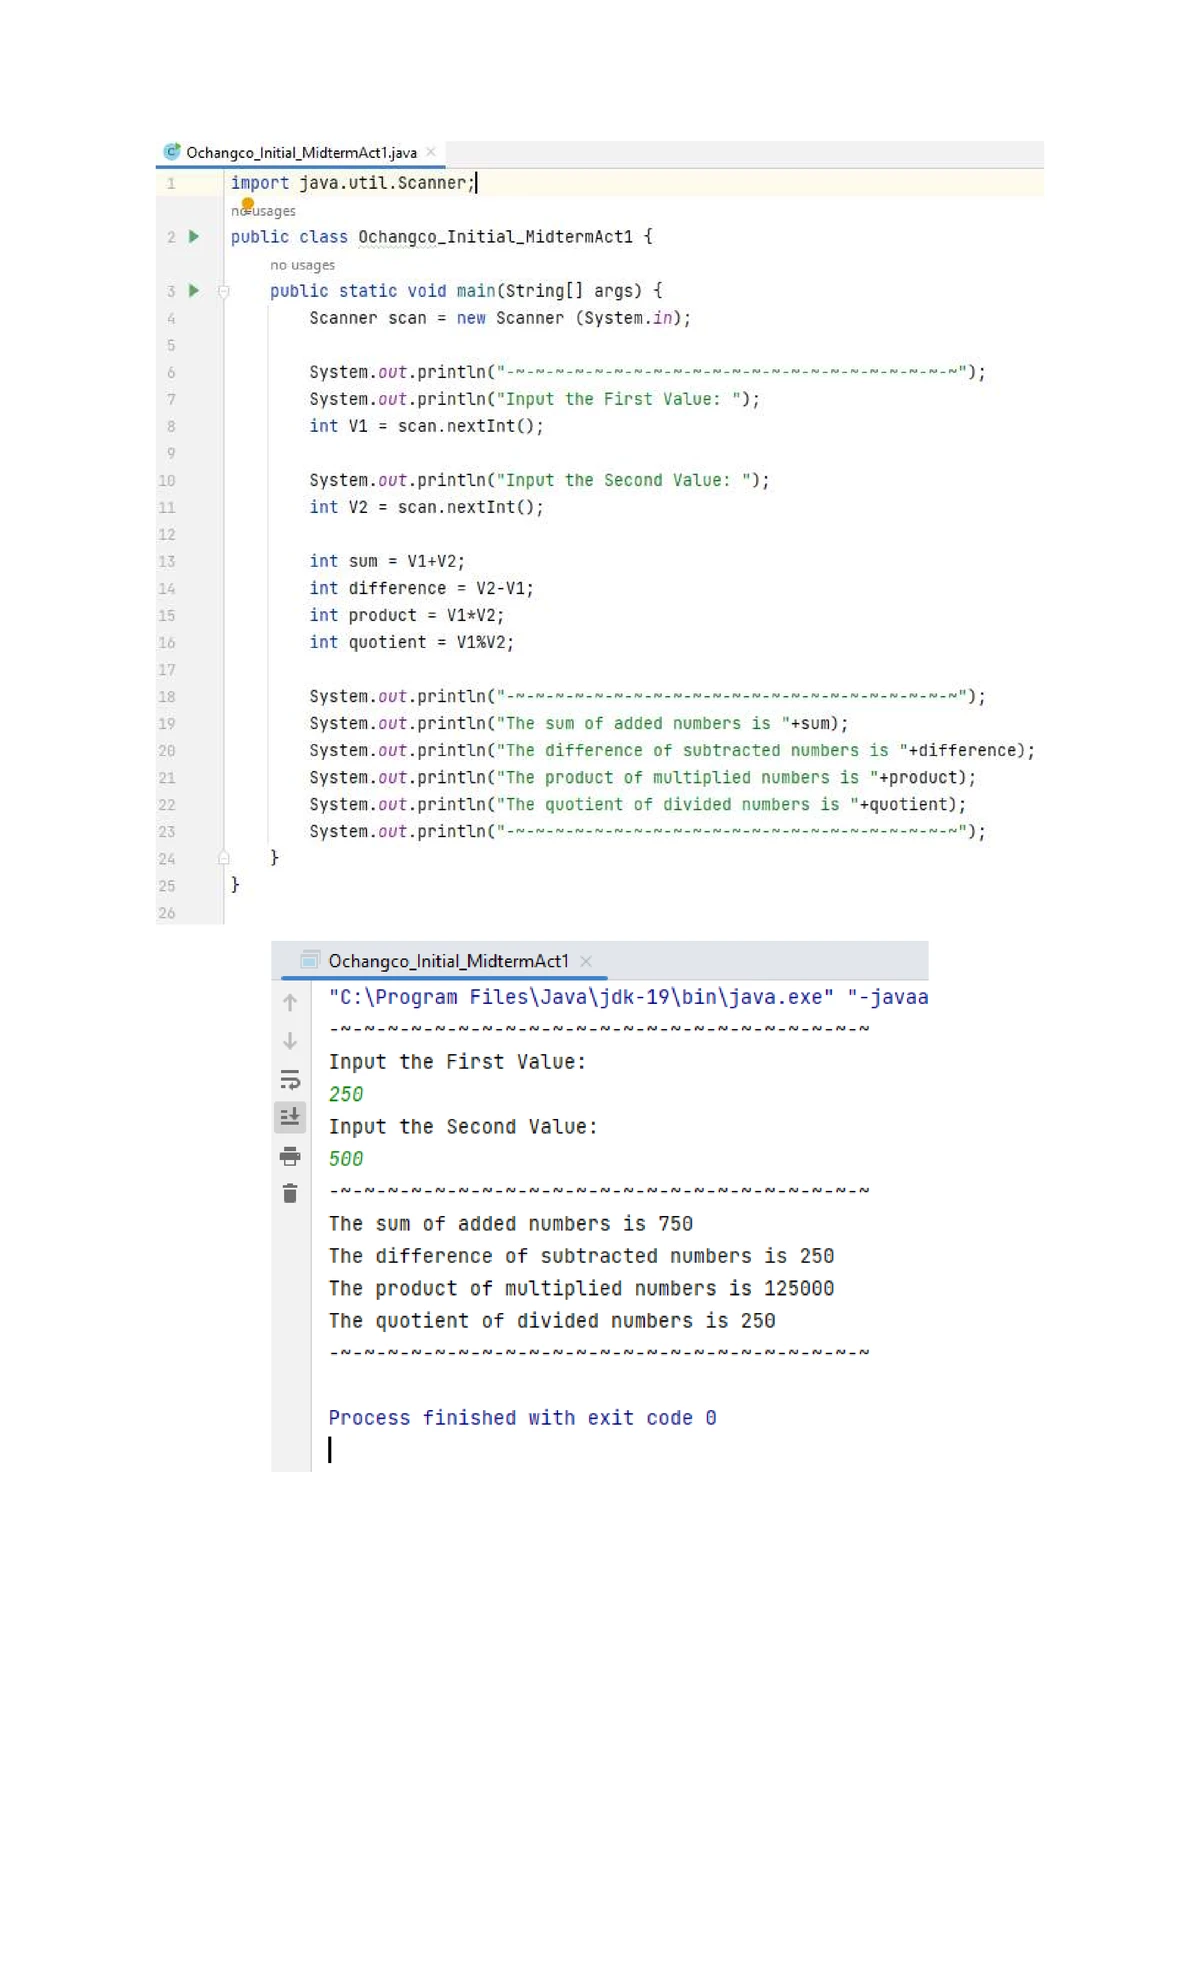1200x1976 pixels.
Task: Click 'import java.util.Scanner;' on line 1
Action: pos(352,183)
